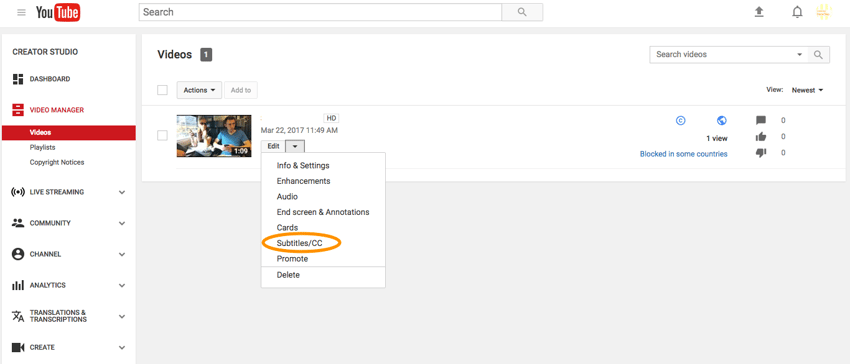Screen dimensions: 850x364
Task: Expand the Analytics section chevron
Action: (122, 285)
